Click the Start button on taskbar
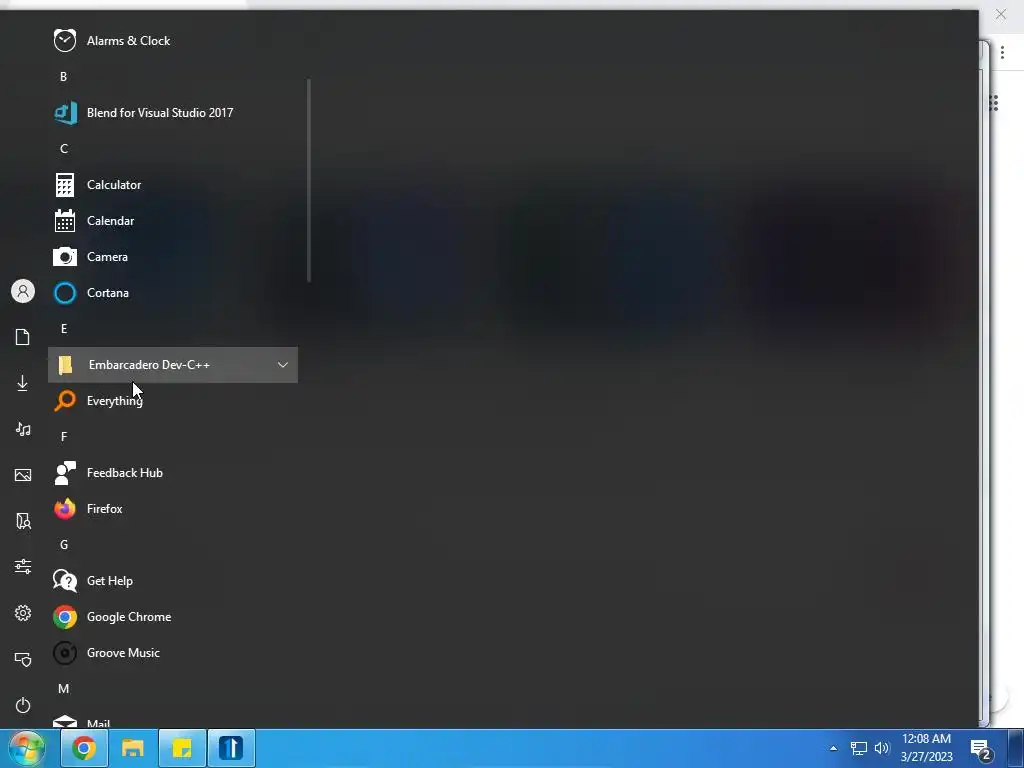This screenshot has height=768, width=1024. 27,748
